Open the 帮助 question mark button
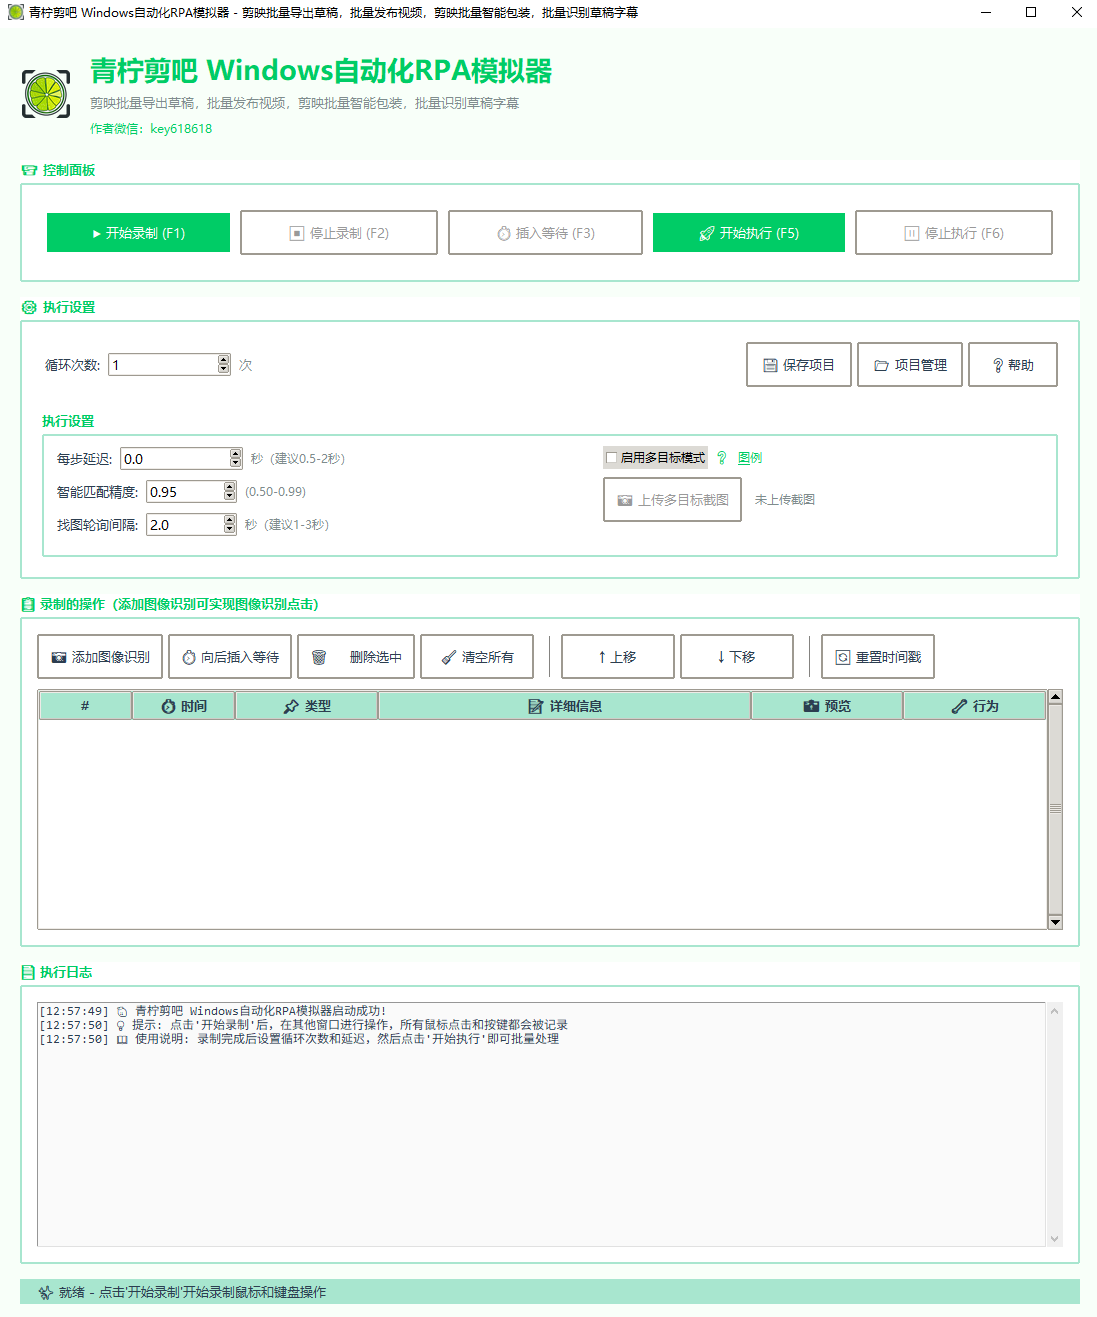Image resolution: width=1097 pixels, height=1317 pixels. click(1012, 365)
